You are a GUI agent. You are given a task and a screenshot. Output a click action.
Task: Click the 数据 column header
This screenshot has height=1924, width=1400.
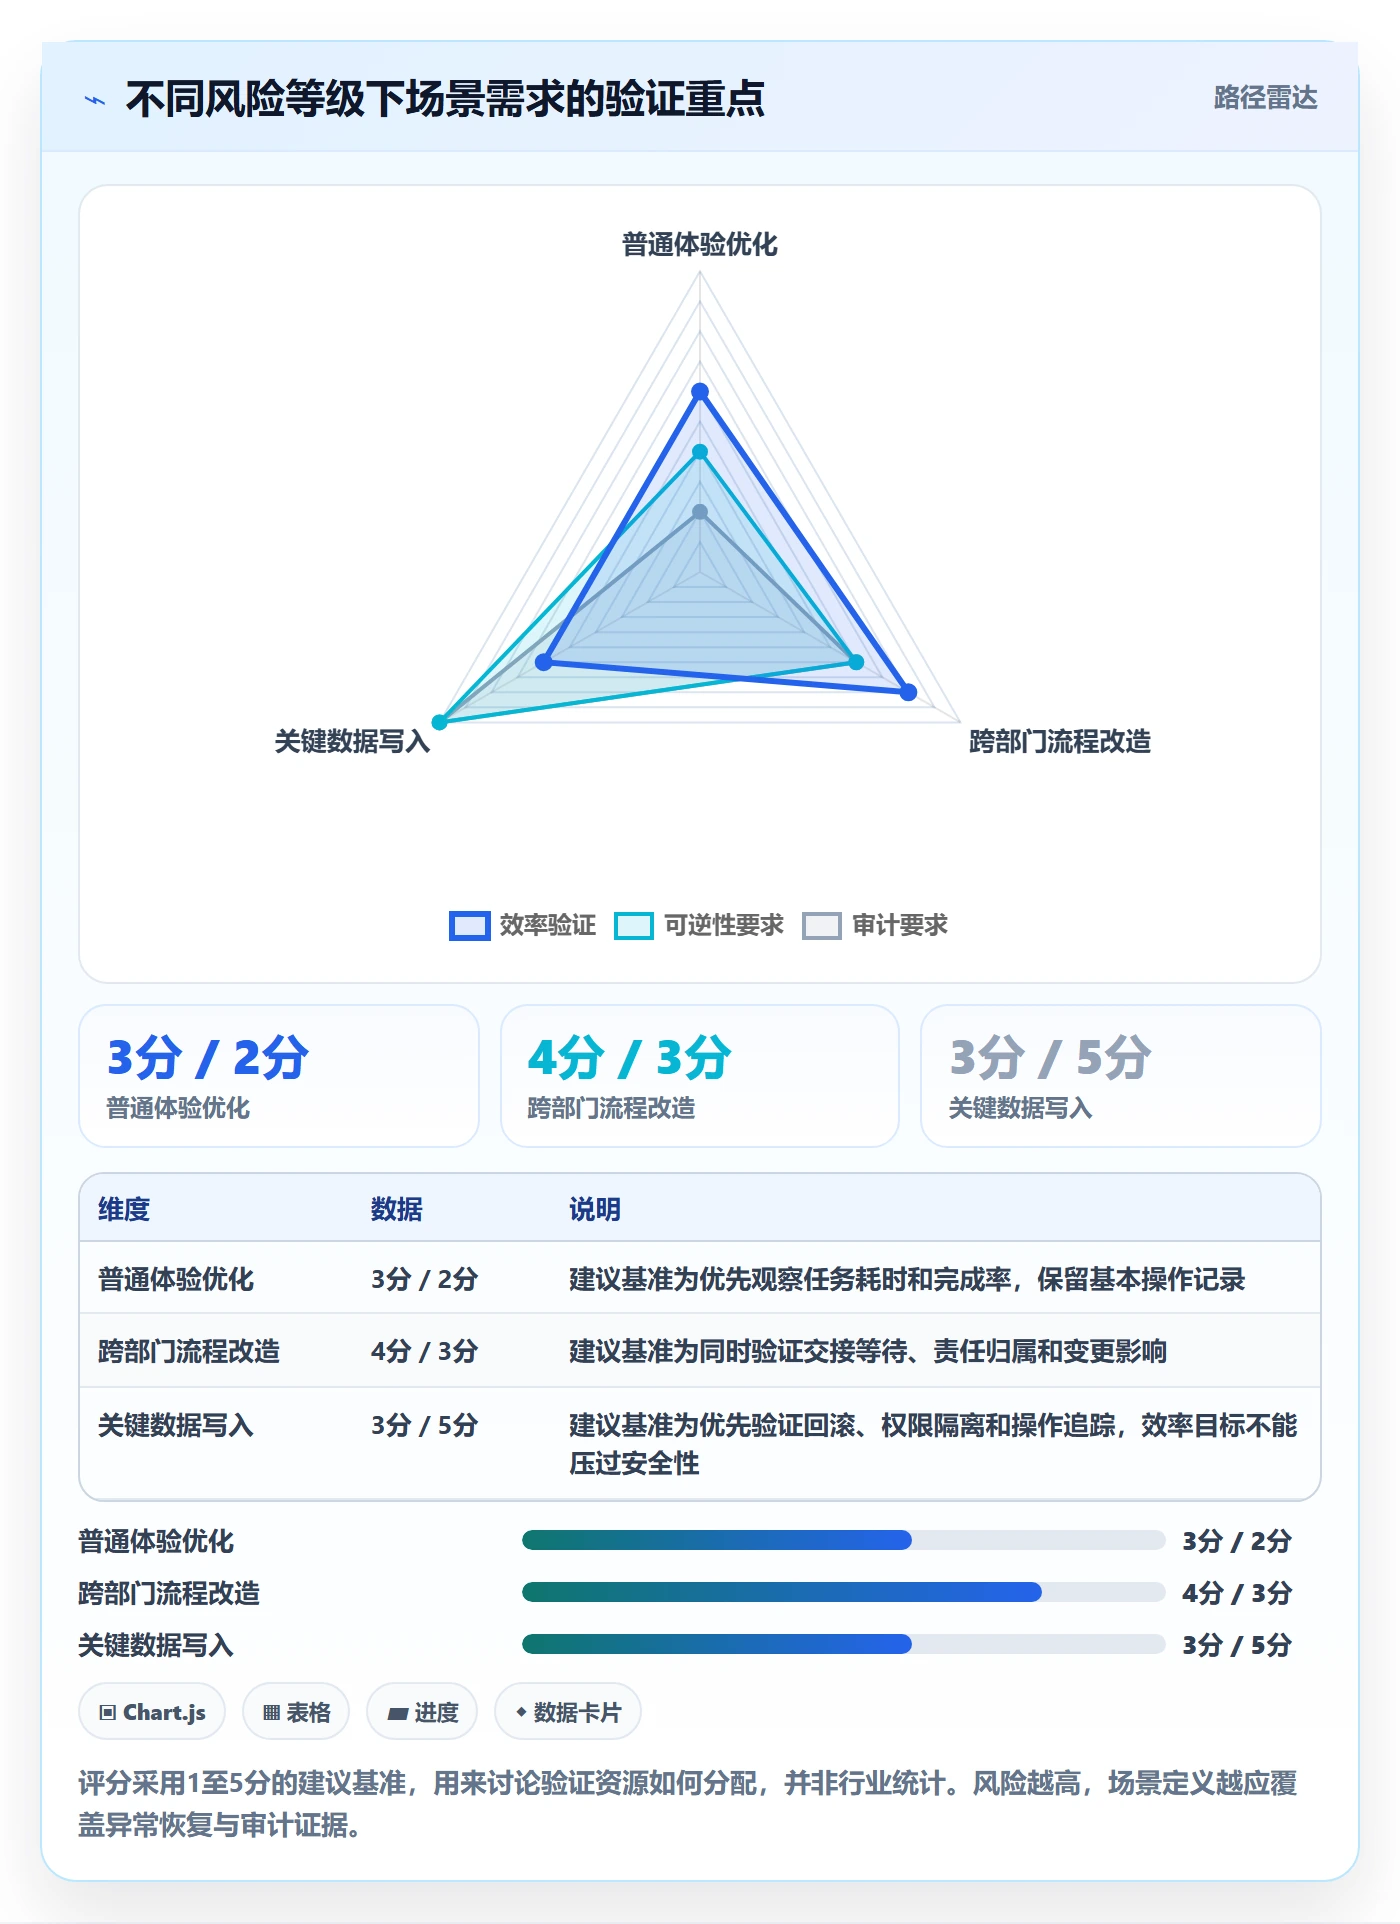point(397,1209)
